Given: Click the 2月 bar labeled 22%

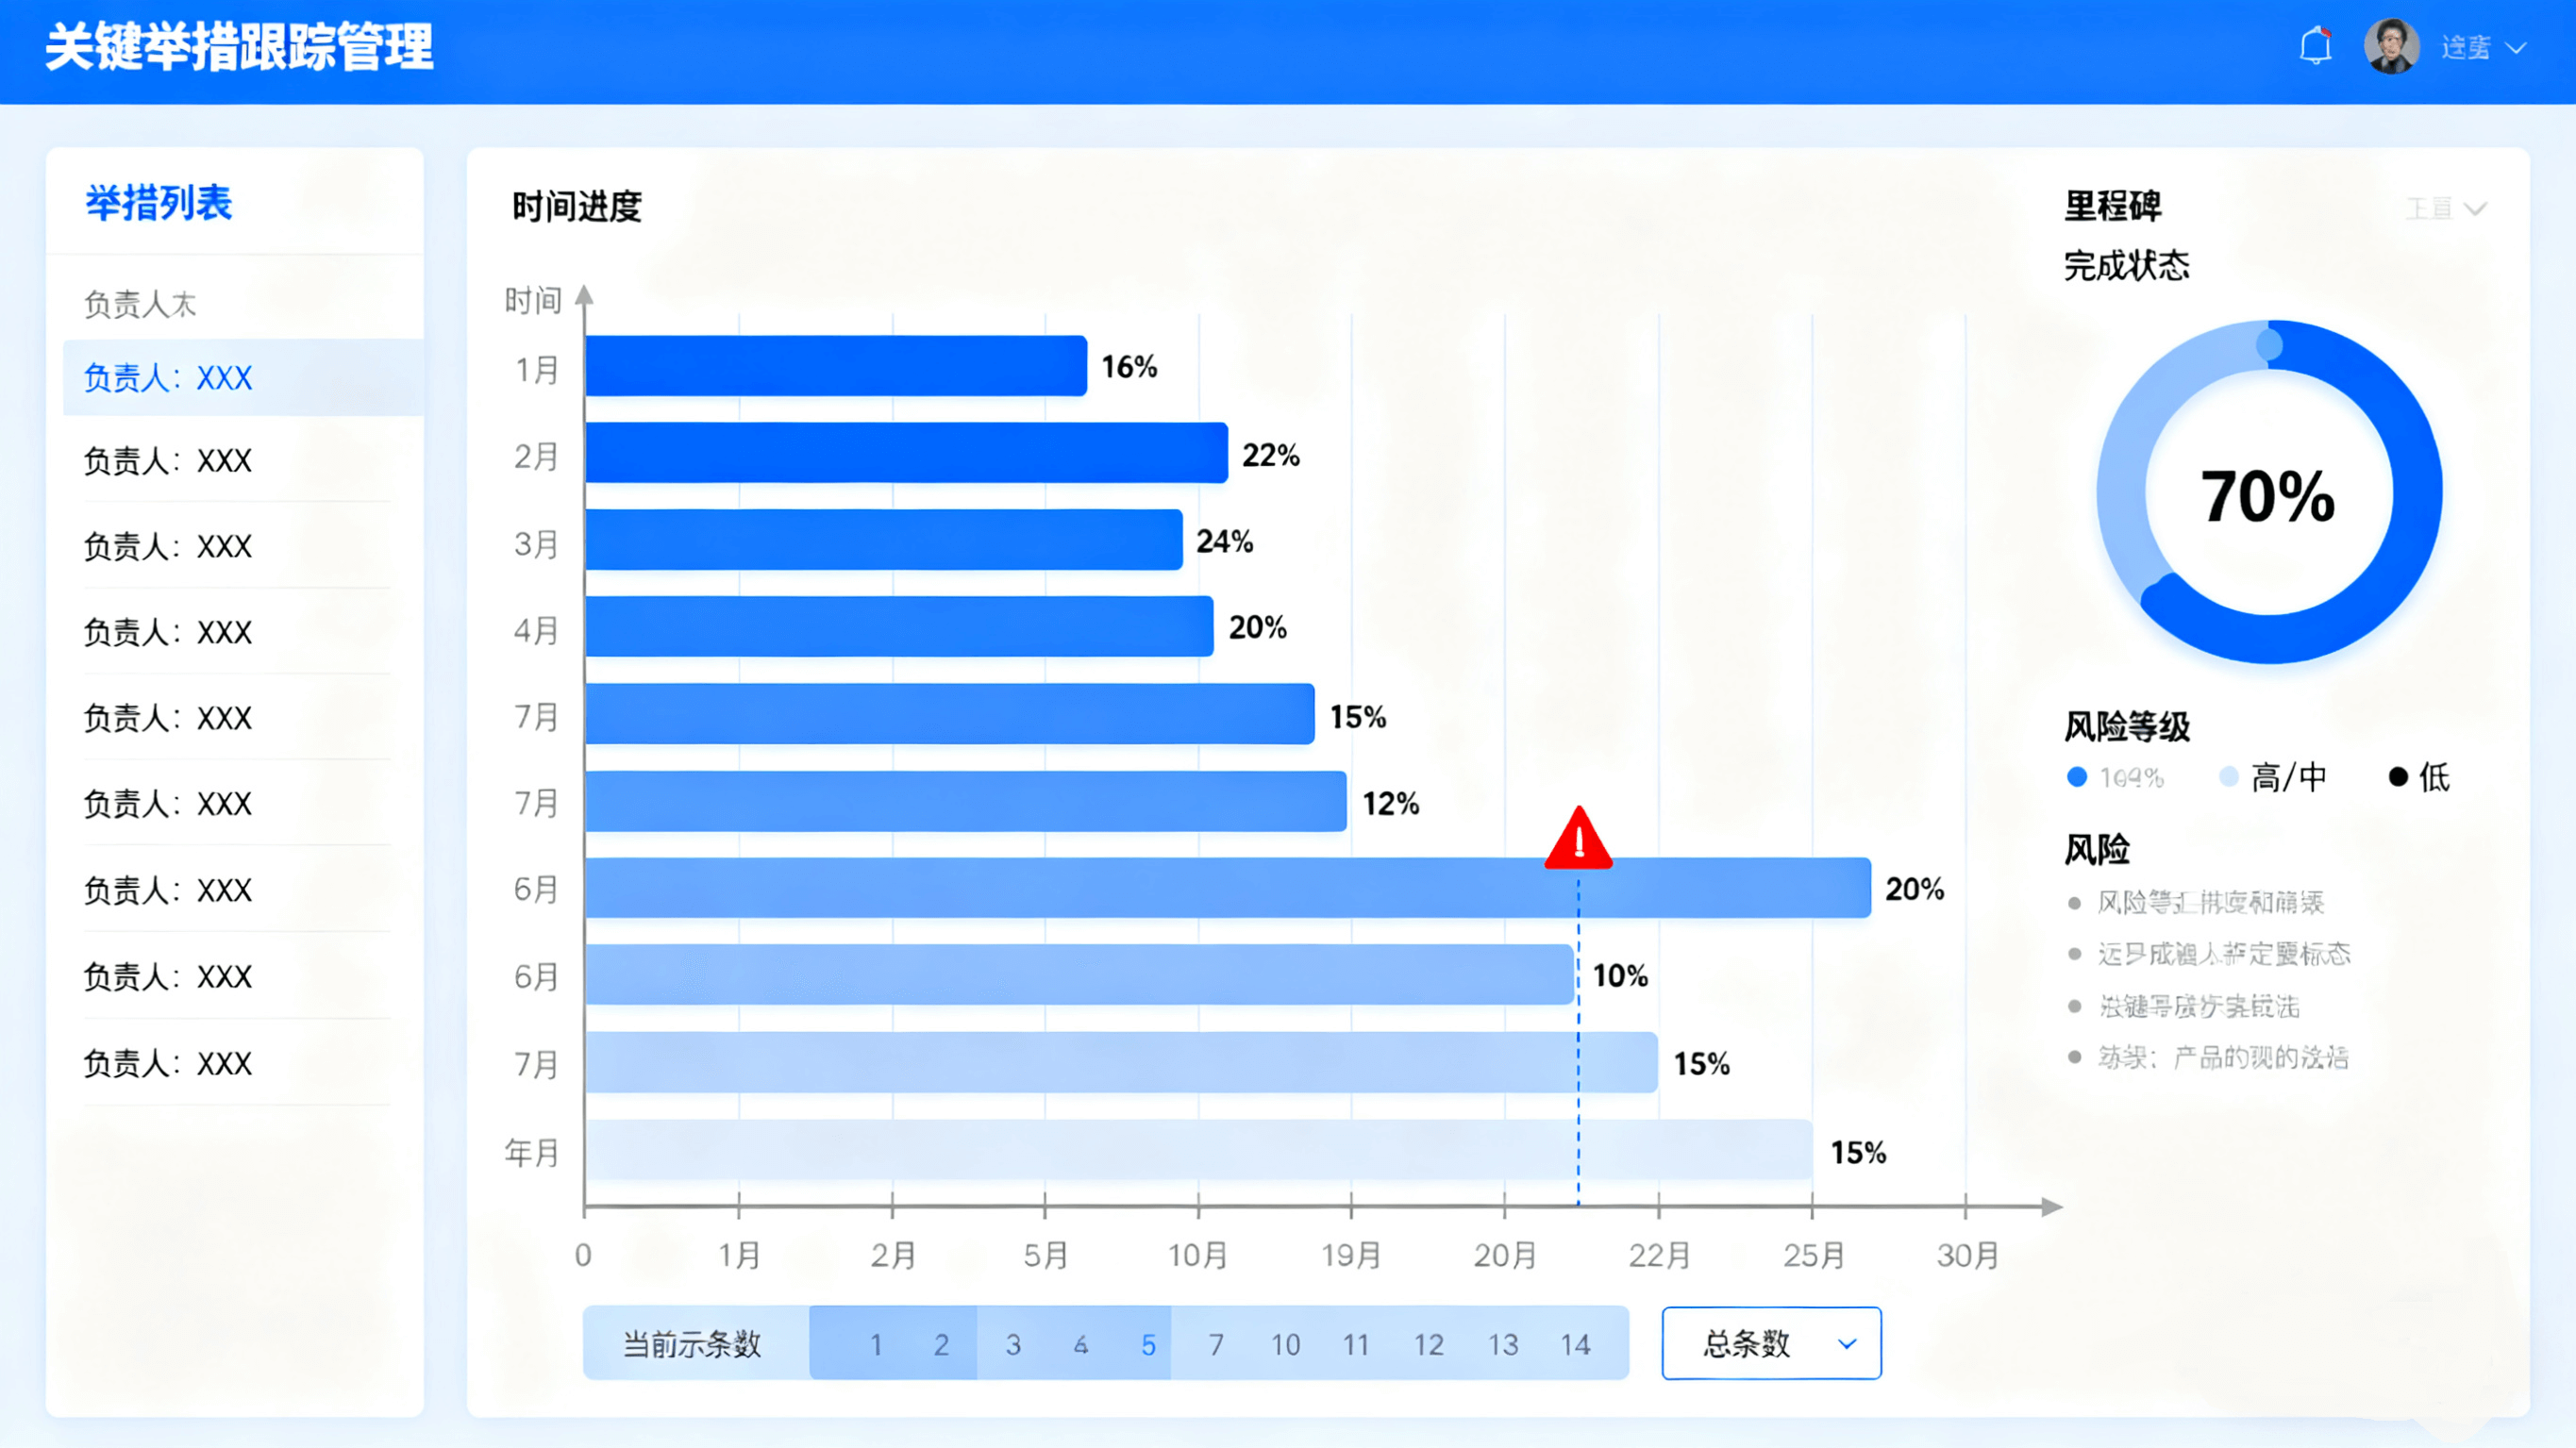Looking at the screenshot, I should 906,453.
